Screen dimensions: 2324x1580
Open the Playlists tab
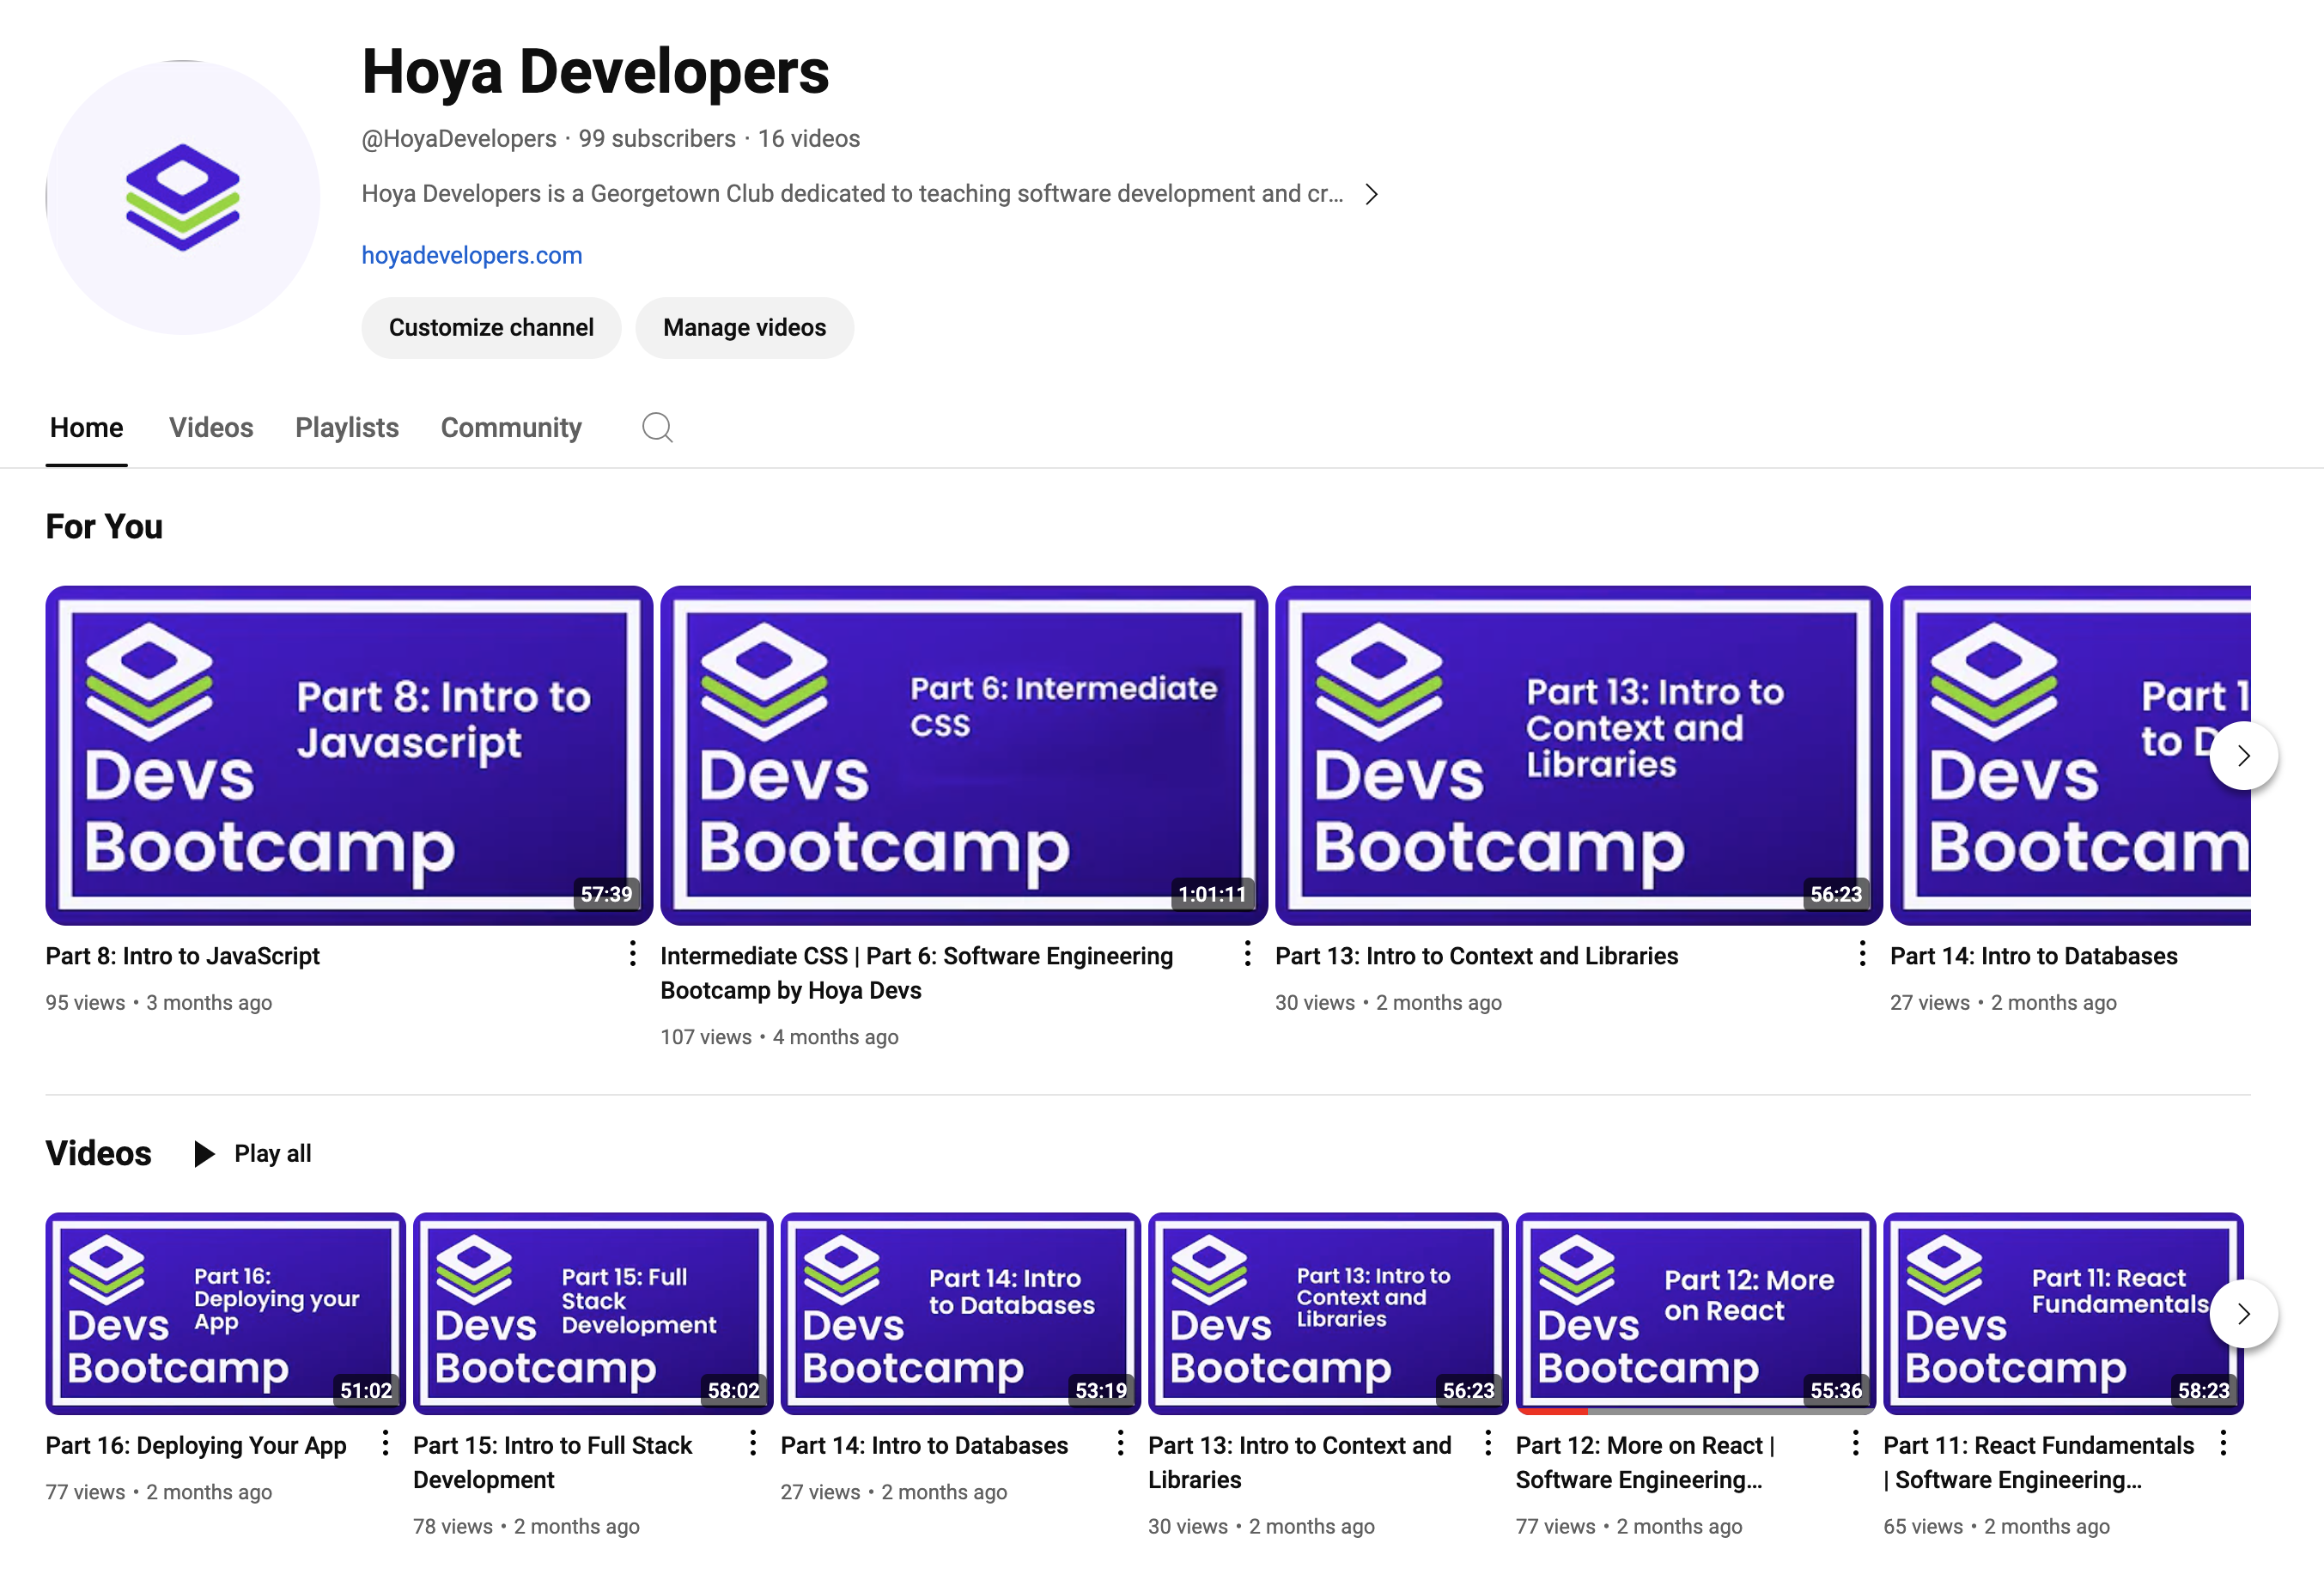[x=347, y=428]
